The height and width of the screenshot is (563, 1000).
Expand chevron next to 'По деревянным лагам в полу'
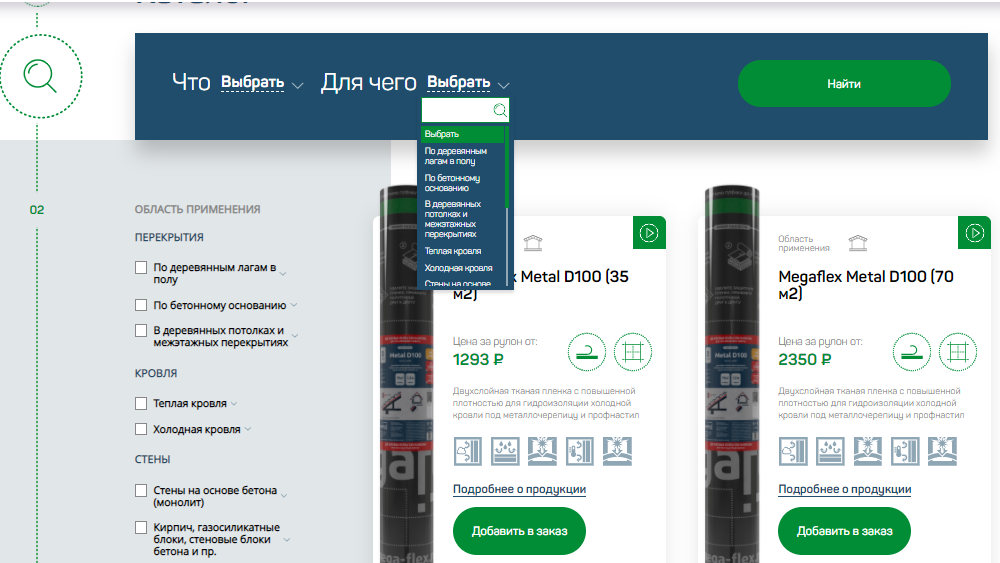click(x=283, y=274)
